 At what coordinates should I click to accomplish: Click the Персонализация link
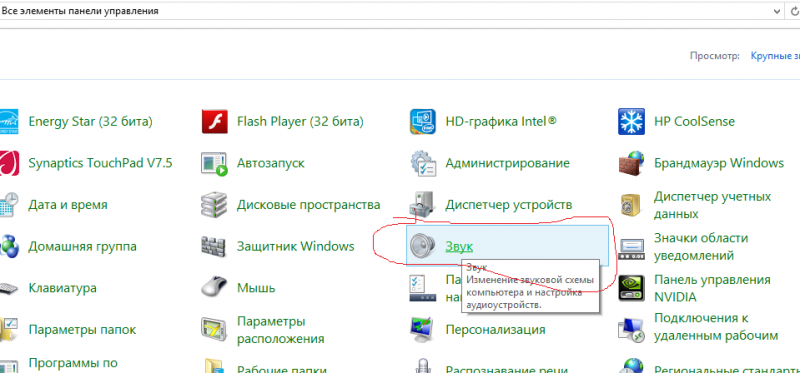[495, 330]
